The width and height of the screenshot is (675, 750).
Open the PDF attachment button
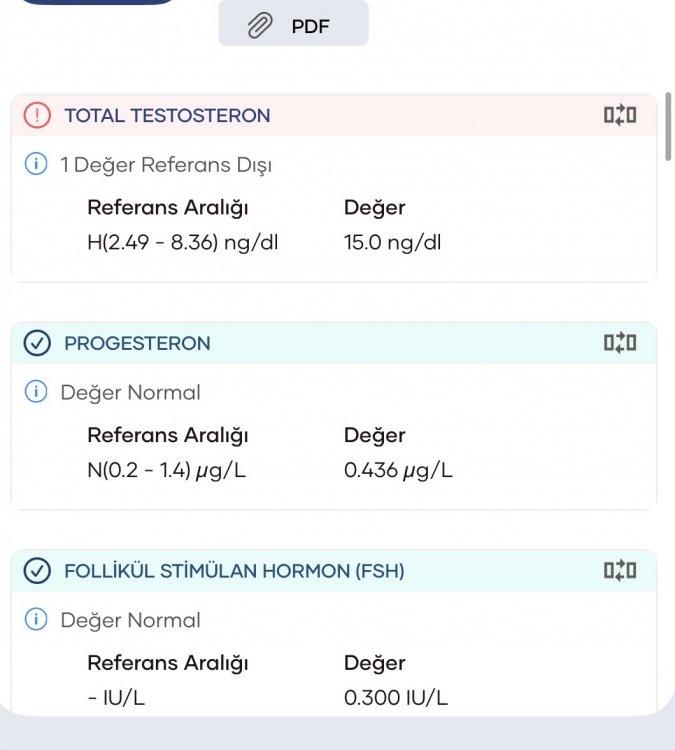click(293, 24)
